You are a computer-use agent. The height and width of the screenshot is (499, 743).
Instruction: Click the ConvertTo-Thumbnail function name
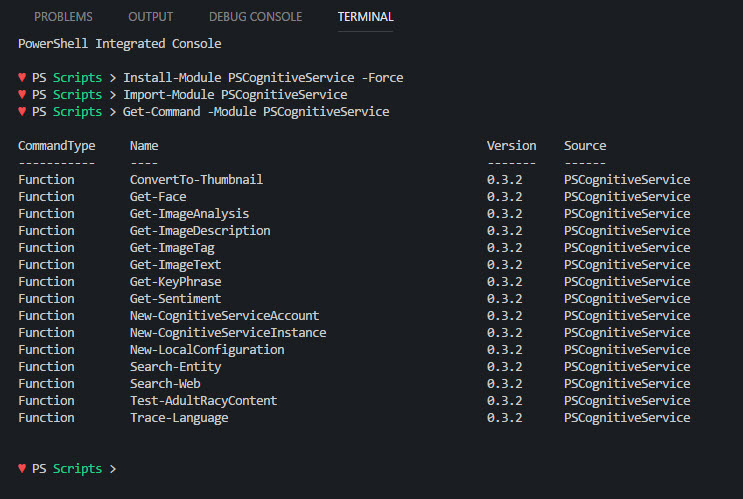pyautogui.click(x=196, y=180)
